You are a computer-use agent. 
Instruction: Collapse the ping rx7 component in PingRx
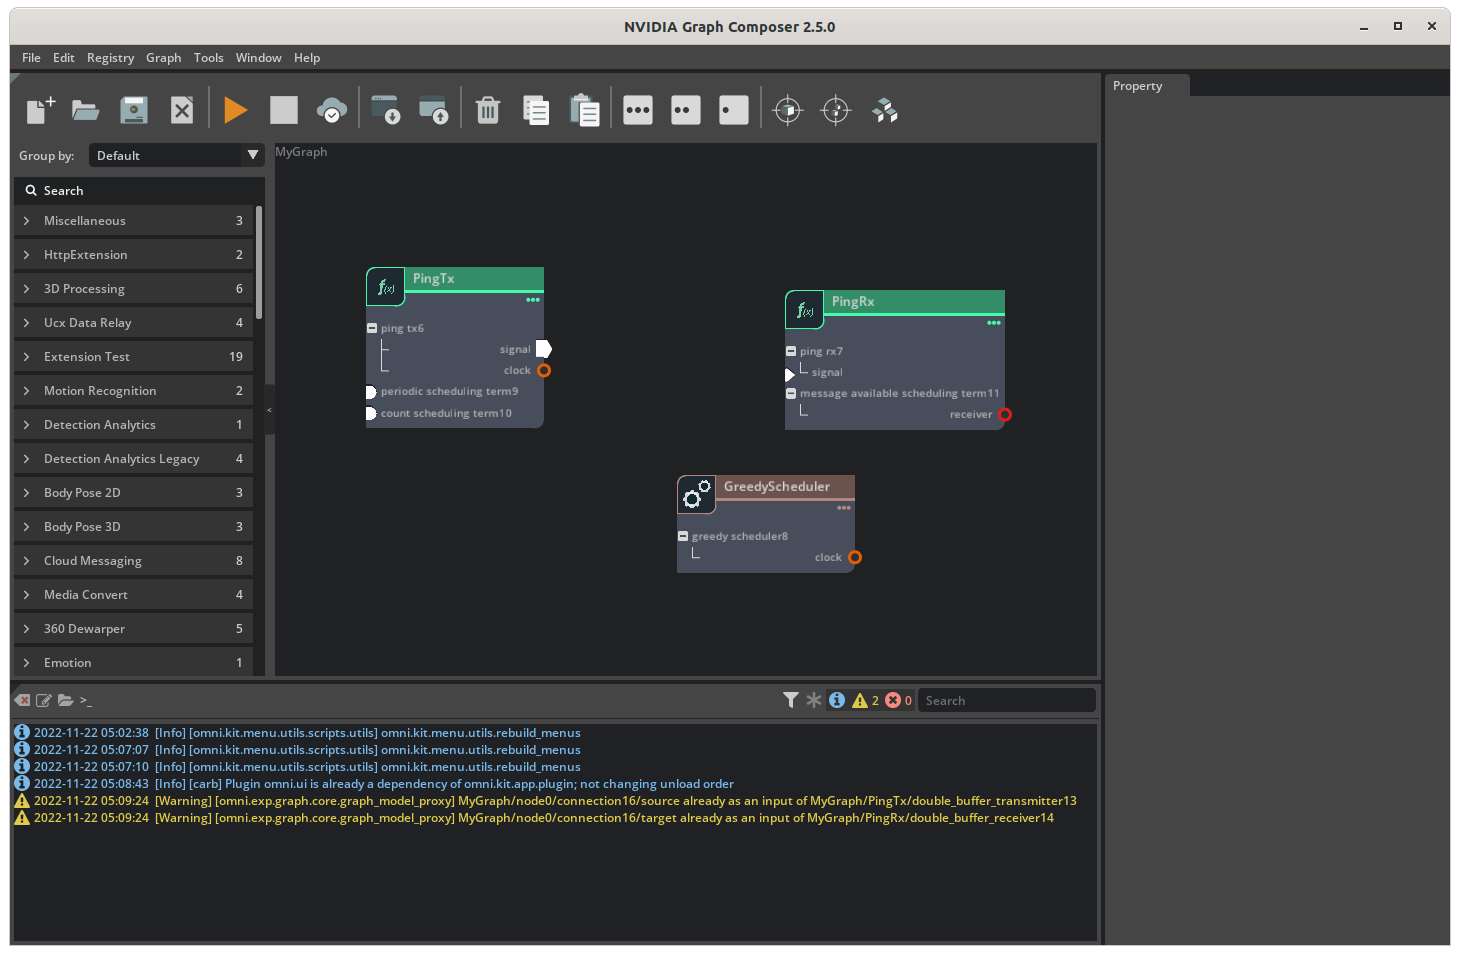coord(791,351)
